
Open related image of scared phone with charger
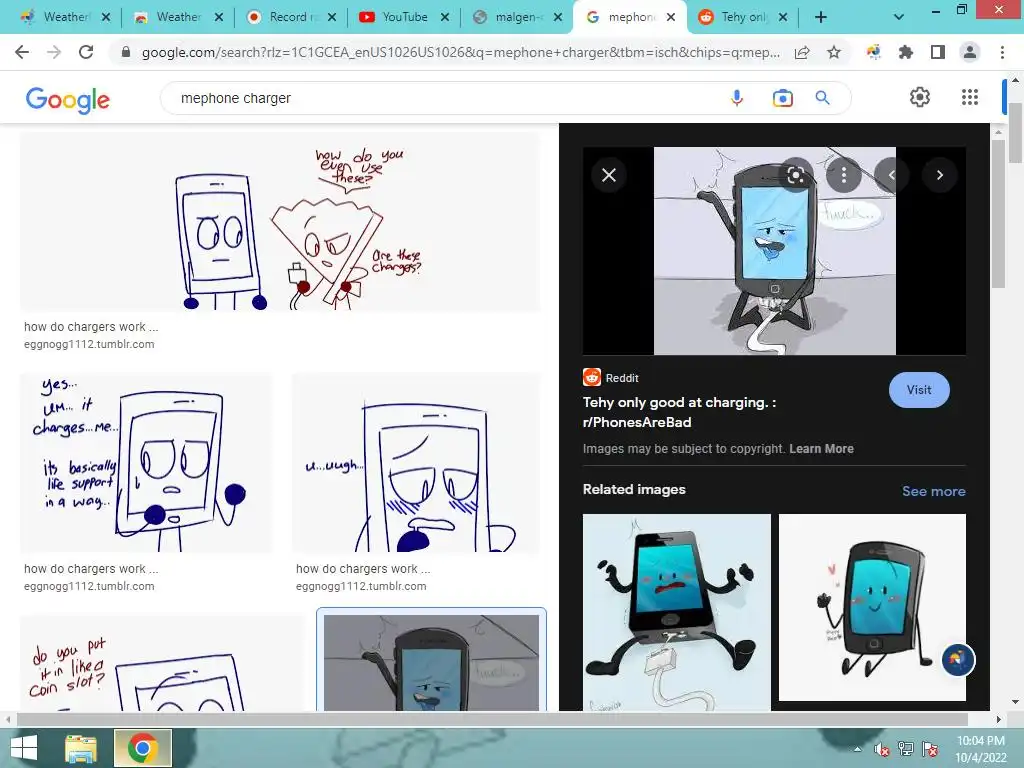tap(677, 612)
